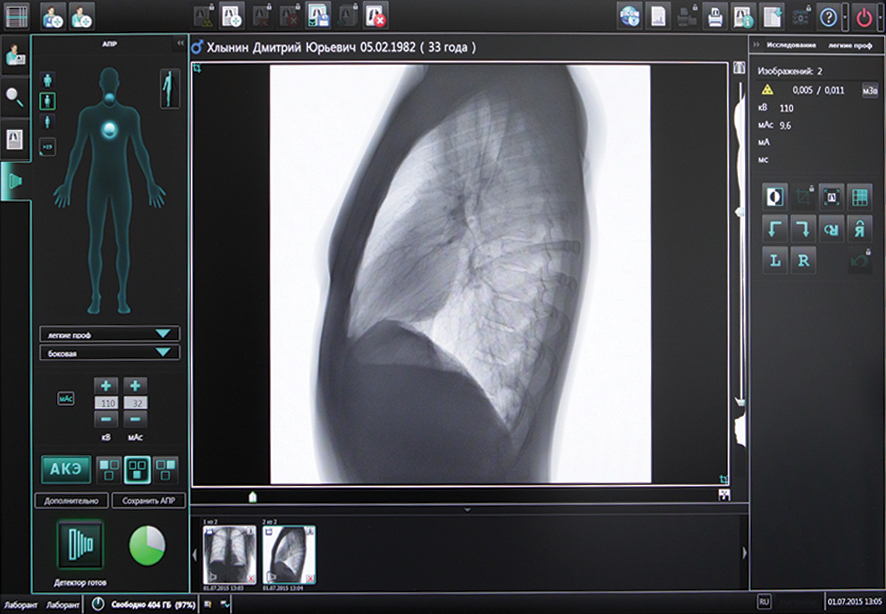Viewport: 886px width, 614px height.
Task: Open the help question mark button
Action: (x=828, y=15)
